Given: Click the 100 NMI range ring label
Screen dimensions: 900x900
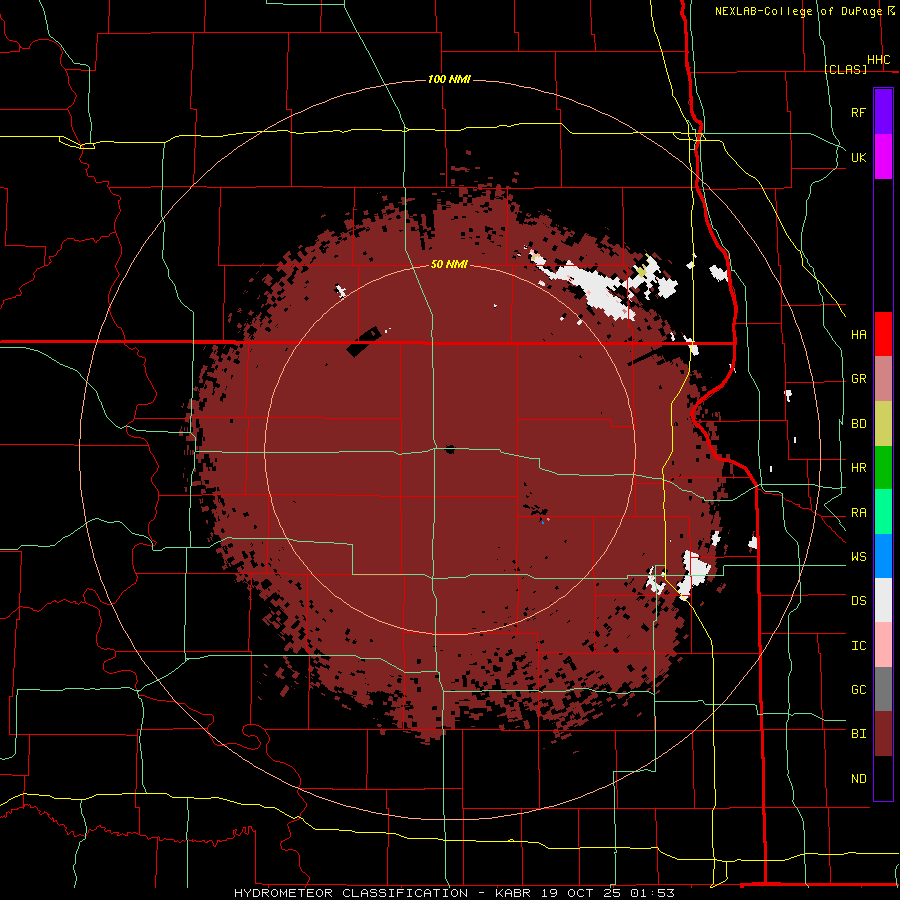Looking at the screenshot, I should (x=449, y=79).
